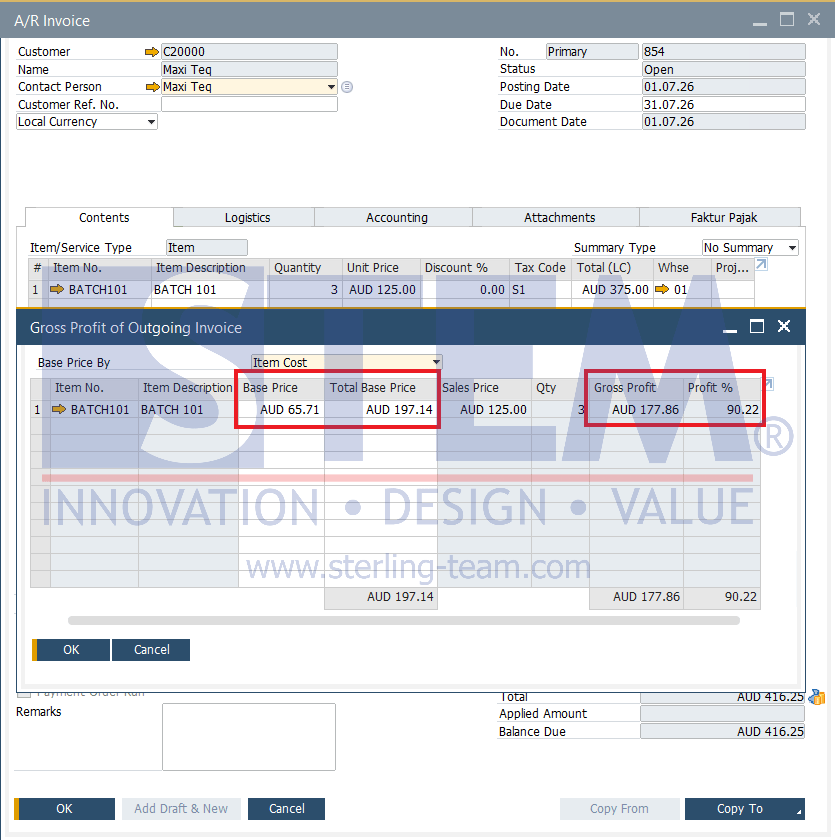835x840 pixels.
Task: Open the Accounting tab
Action: (x=396, y=218)
